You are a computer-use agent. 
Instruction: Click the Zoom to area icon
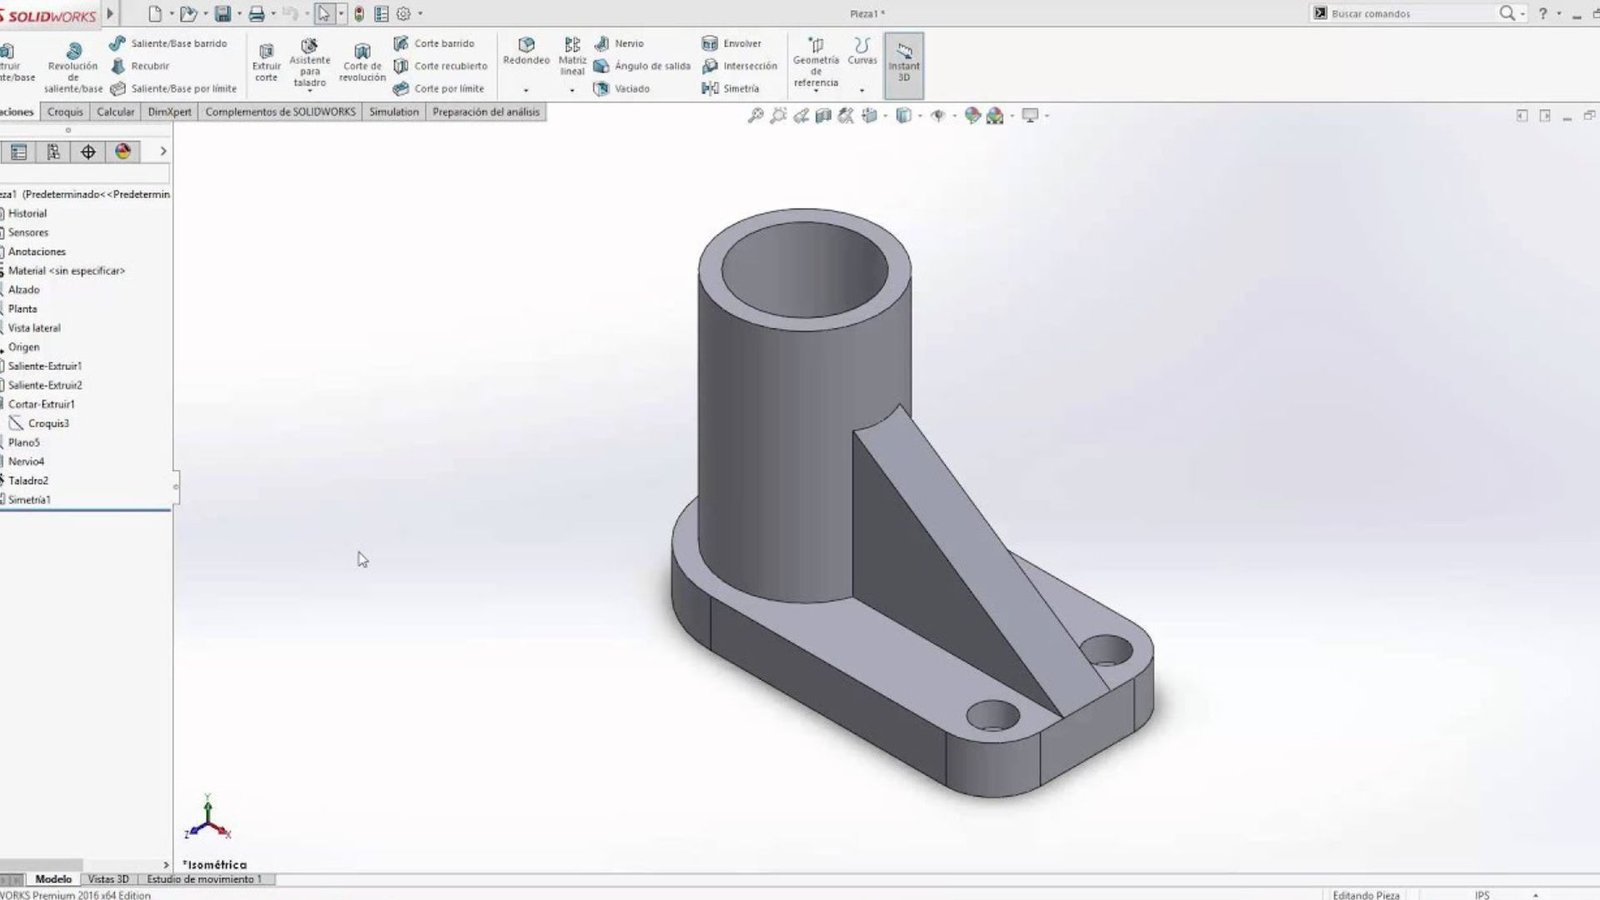pyautogui.click(x=778, y=116)
